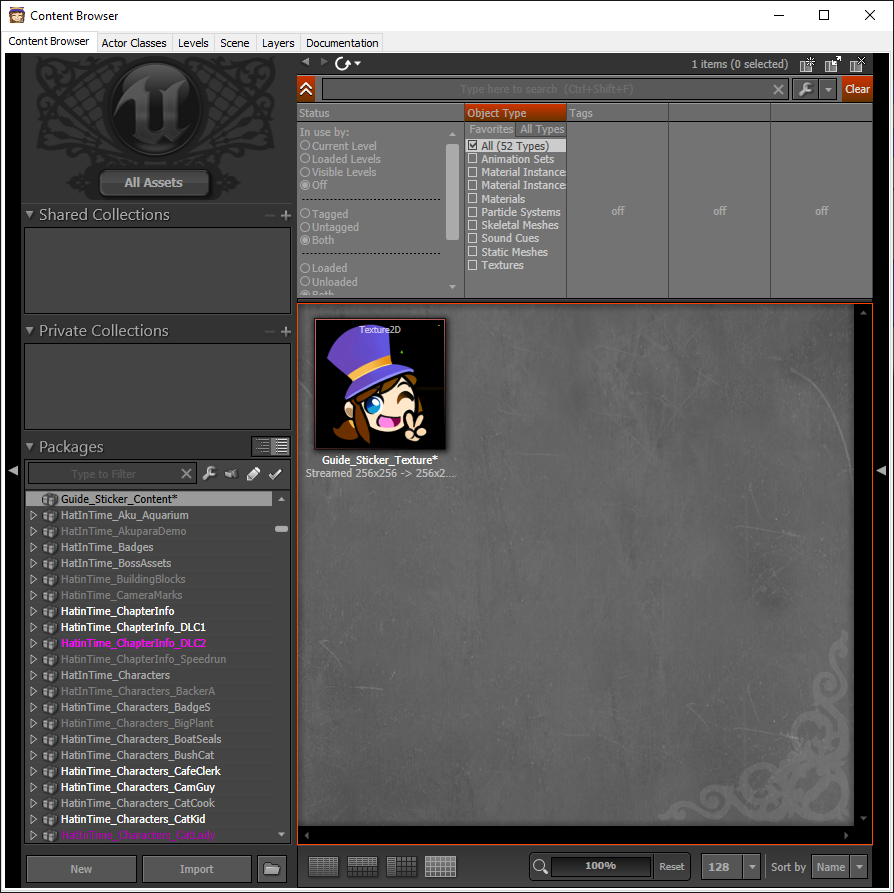Expand HatInTime_Aku_Aquarium package
This screenshot has height=893, width=894.
pyautogui.click(x=33, y=515)
